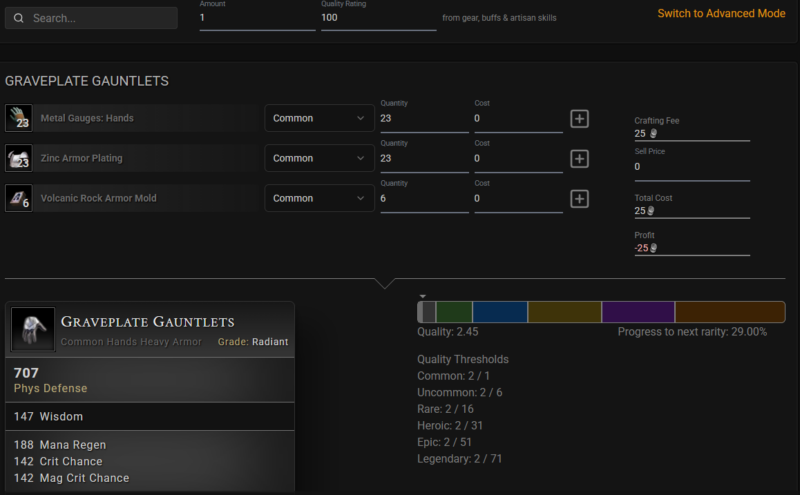Open rarity dropdown for Metal Gauges: Hands
This screenshot has width=800, height=495.
[x=319, y=118]
